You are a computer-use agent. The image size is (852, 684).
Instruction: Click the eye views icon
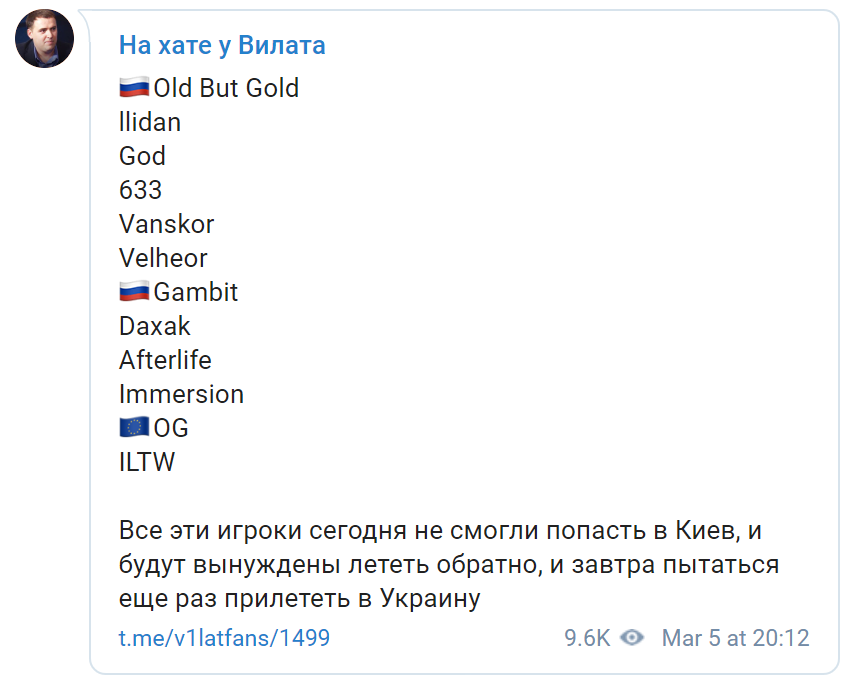coord(632,637)
